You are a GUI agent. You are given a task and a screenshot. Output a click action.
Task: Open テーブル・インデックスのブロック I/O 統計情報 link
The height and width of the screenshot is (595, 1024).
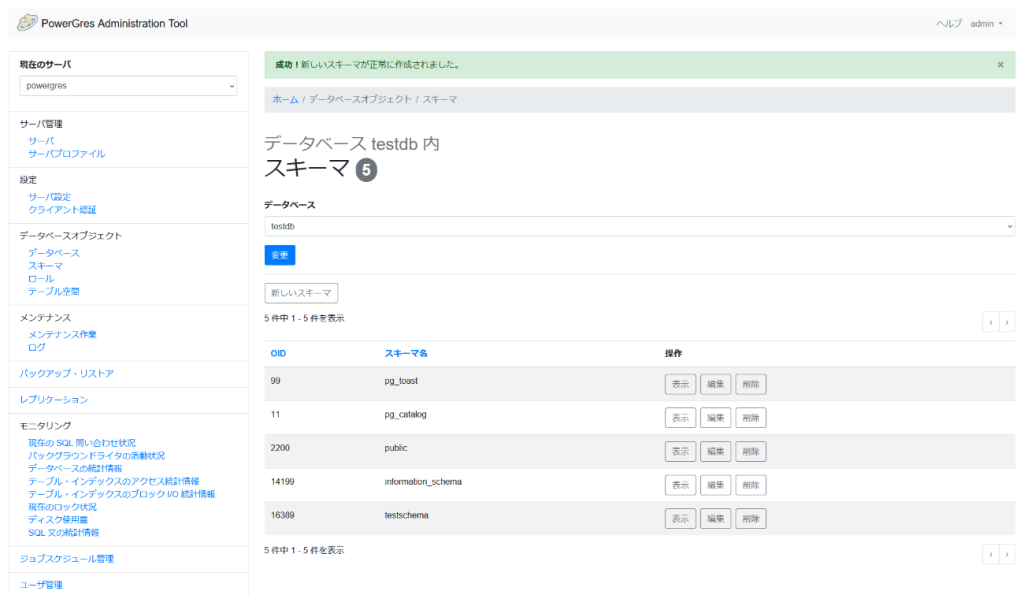(121, 494)
